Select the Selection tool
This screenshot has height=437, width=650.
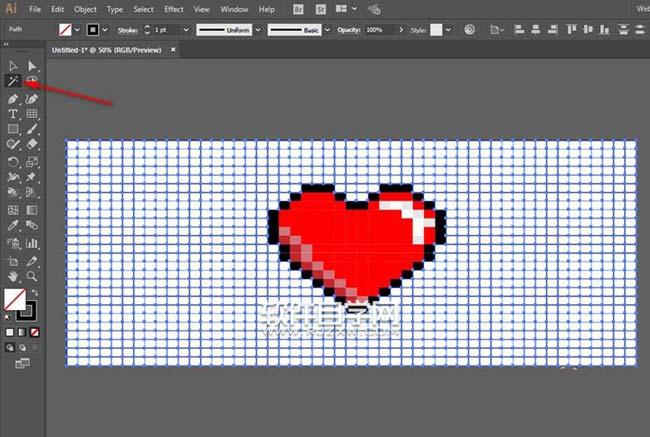[13, 66]
